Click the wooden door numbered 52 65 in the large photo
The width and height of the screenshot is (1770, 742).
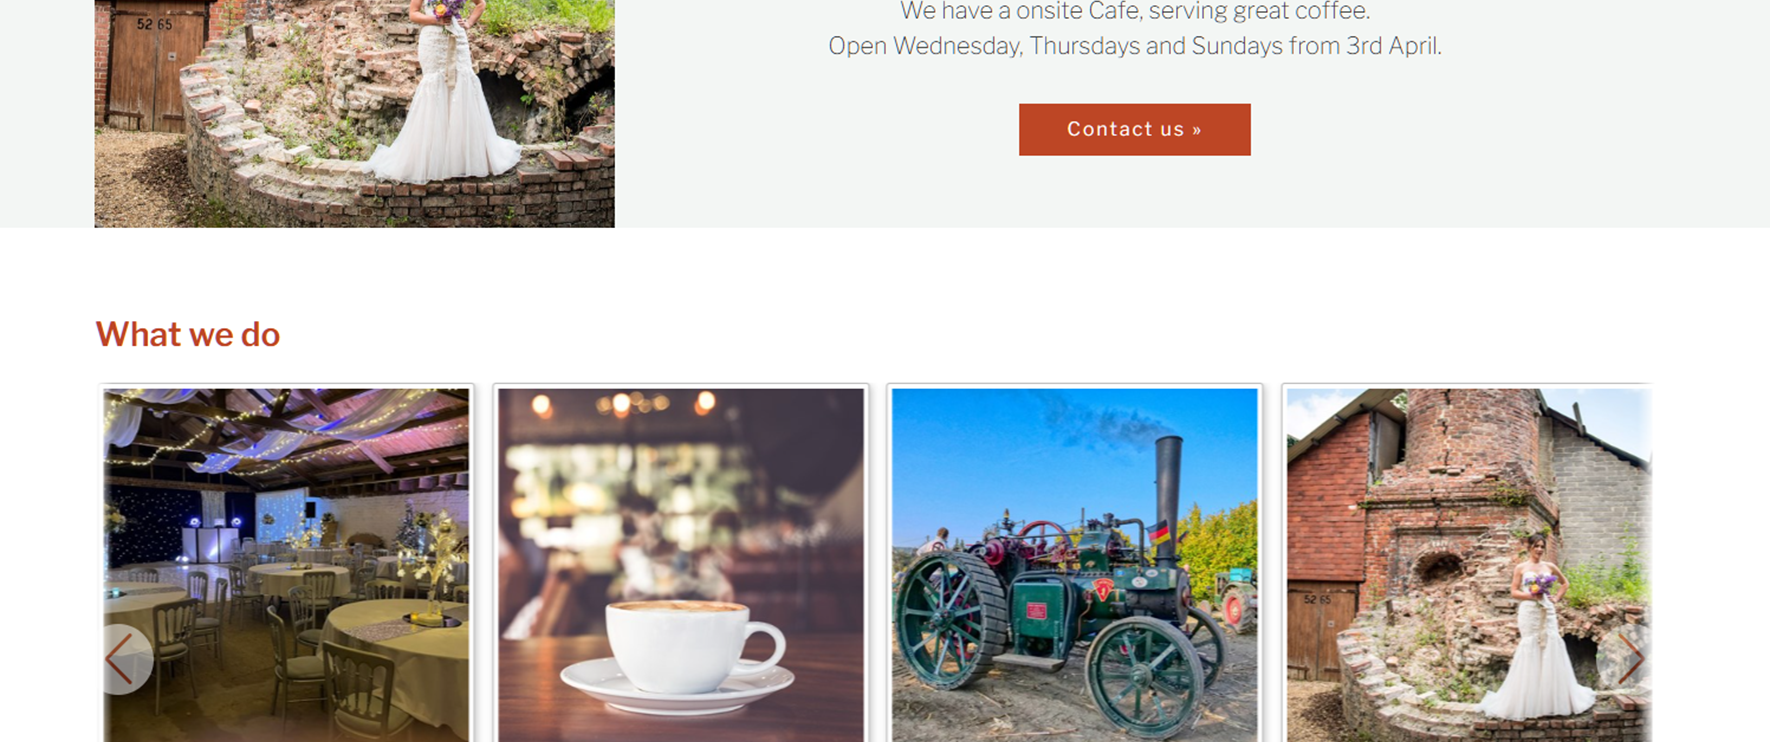pos(155,65)
